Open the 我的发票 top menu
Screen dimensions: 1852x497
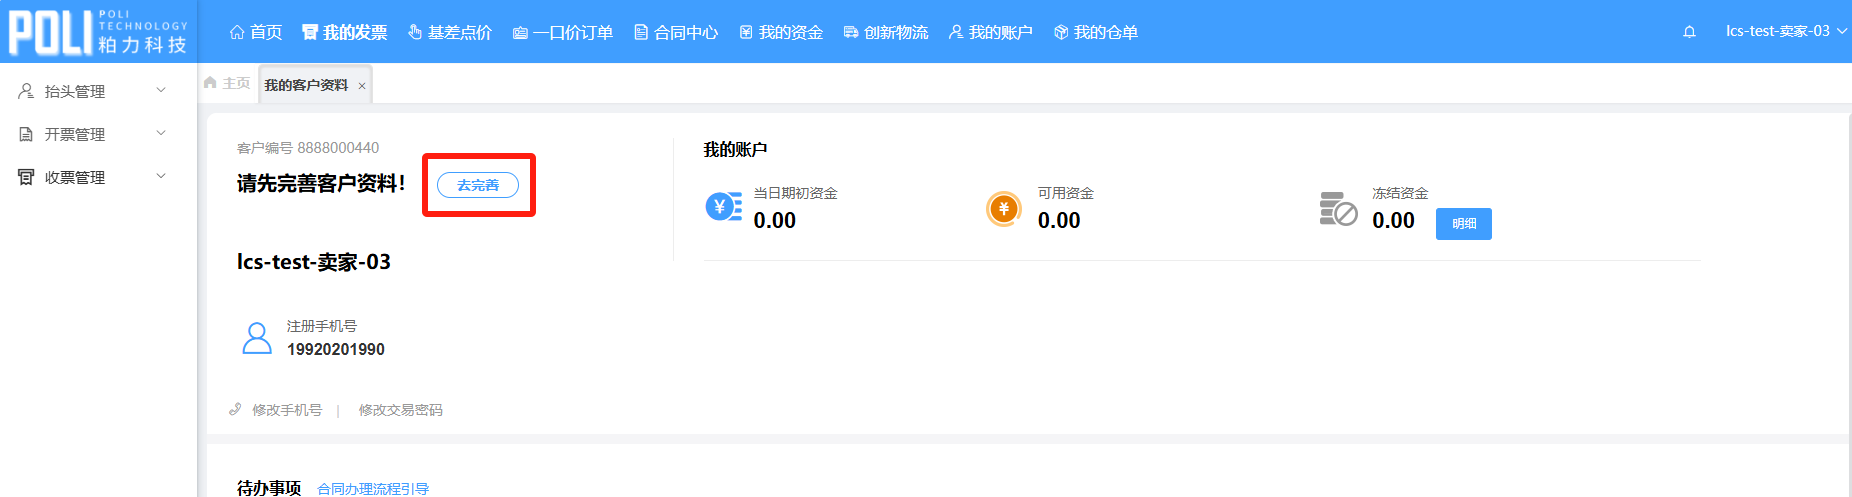point(345,32)
